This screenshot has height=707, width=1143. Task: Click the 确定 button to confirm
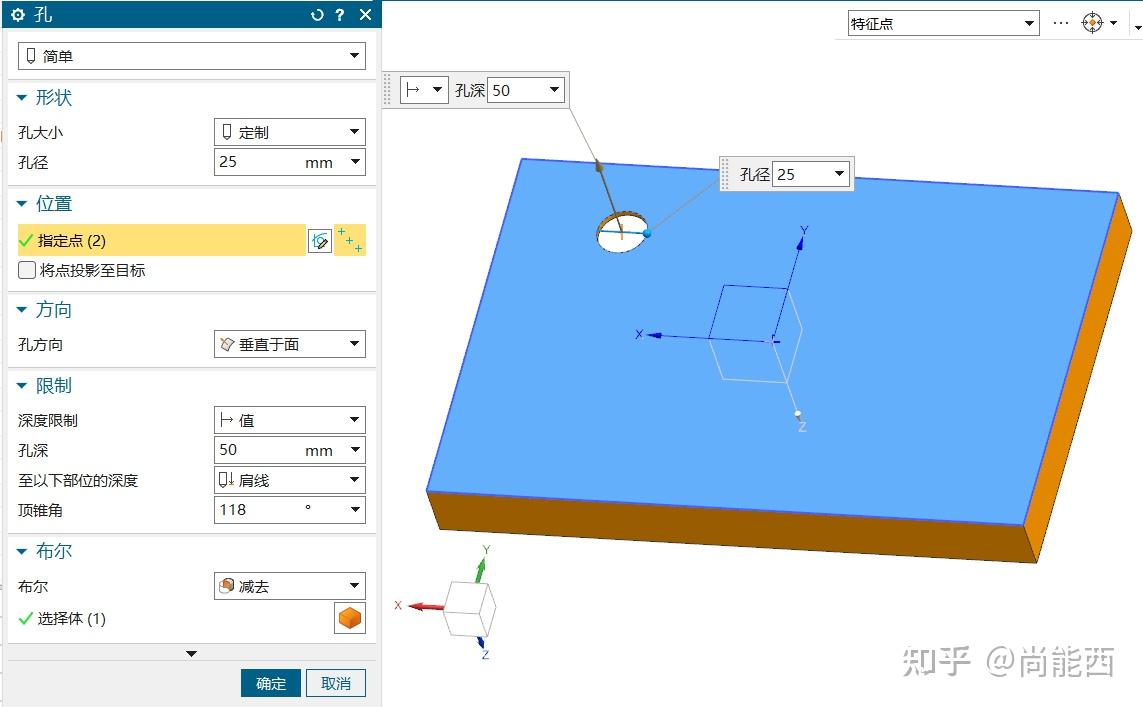click(x=270, y=684)
